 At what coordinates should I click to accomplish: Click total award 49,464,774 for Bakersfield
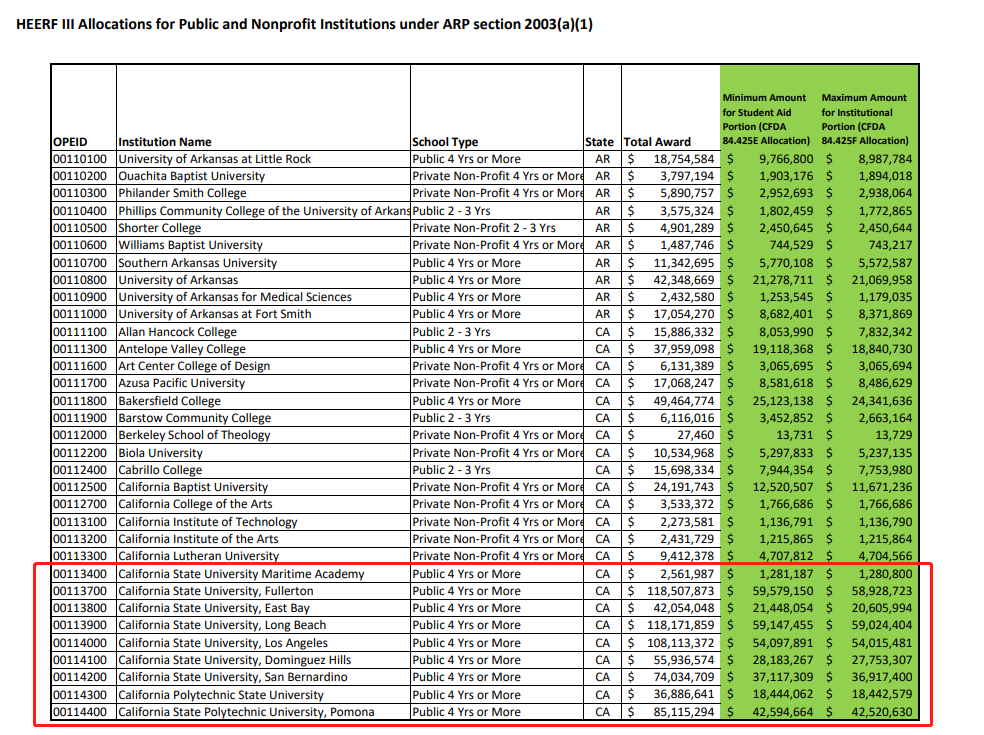point(684,401)
